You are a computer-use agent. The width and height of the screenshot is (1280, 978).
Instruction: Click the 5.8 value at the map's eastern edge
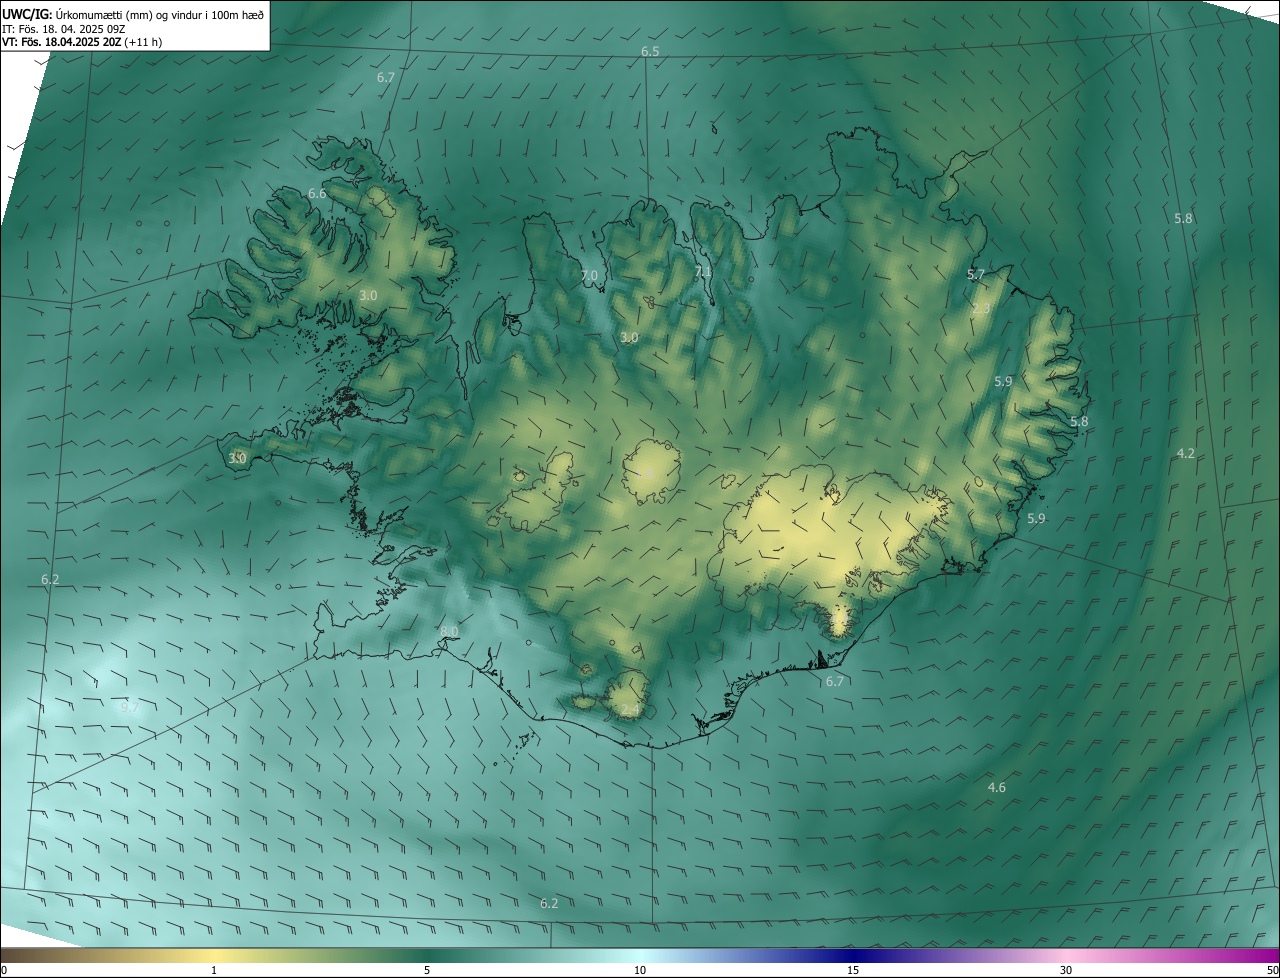tap(1183, 218)
